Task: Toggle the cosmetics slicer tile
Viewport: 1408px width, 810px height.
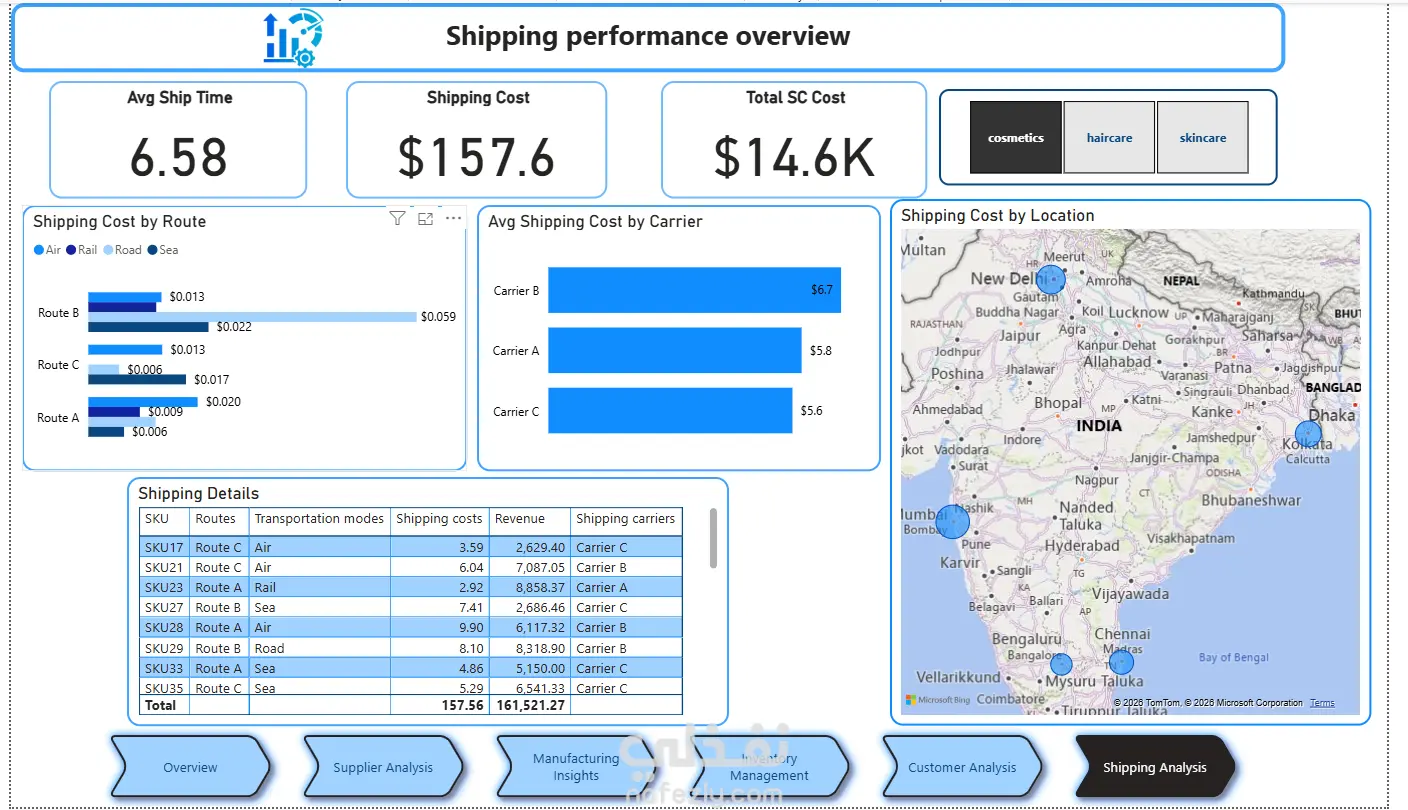Action: [x=1016, y=138]
